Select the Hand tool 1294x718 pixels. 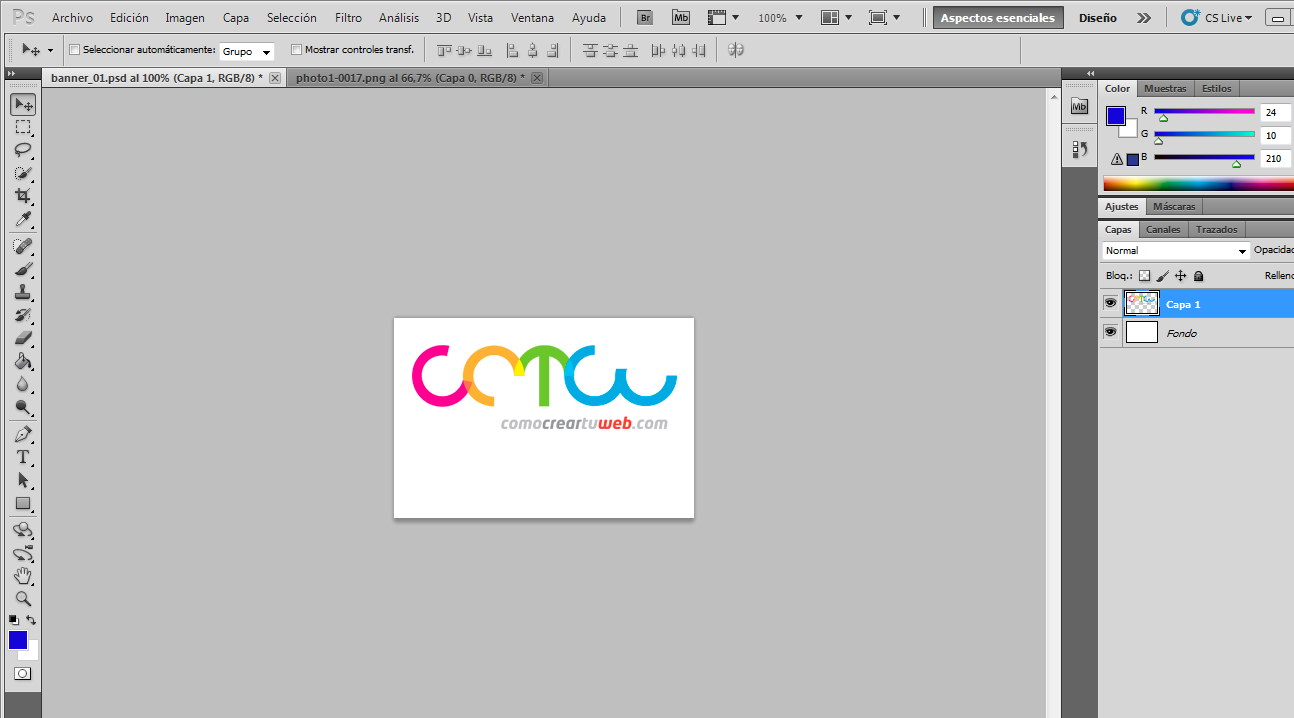(x=23, y=576)
